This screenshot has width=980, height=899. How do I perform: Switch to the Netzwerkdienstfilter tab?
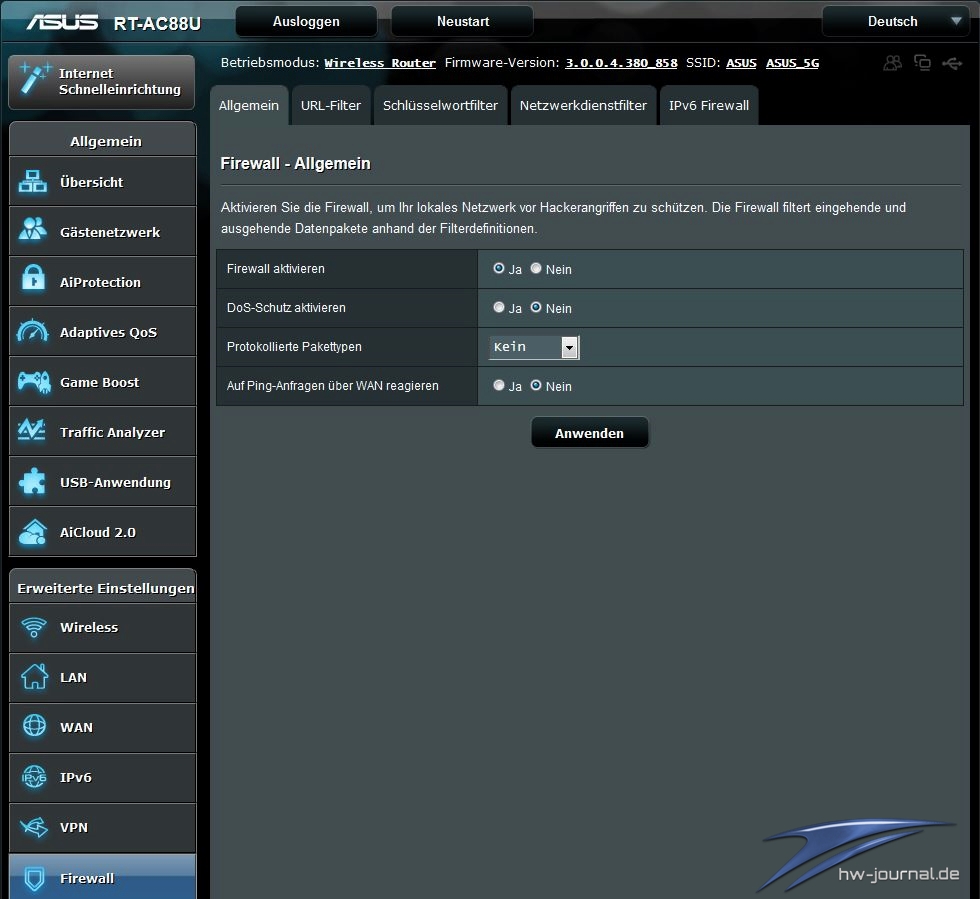[x=583, y=105]
